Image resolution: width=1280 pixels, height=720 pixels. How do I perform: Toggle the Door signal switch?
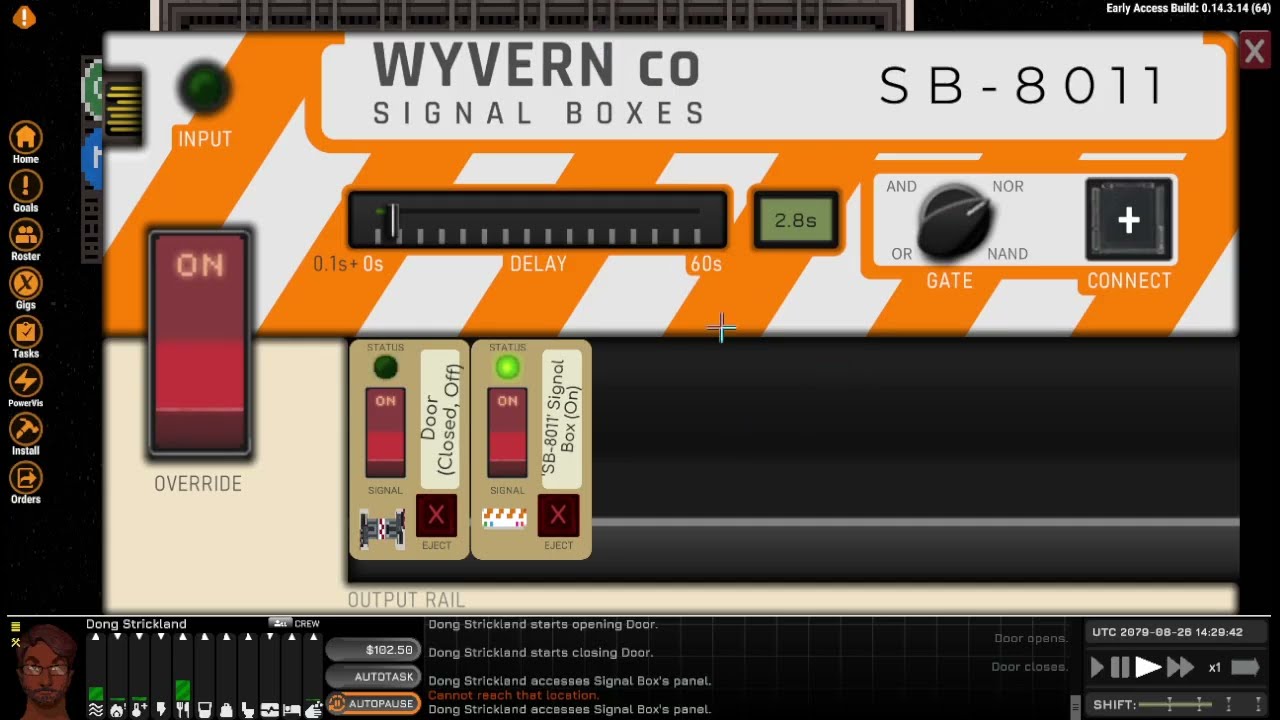point(385,432)
